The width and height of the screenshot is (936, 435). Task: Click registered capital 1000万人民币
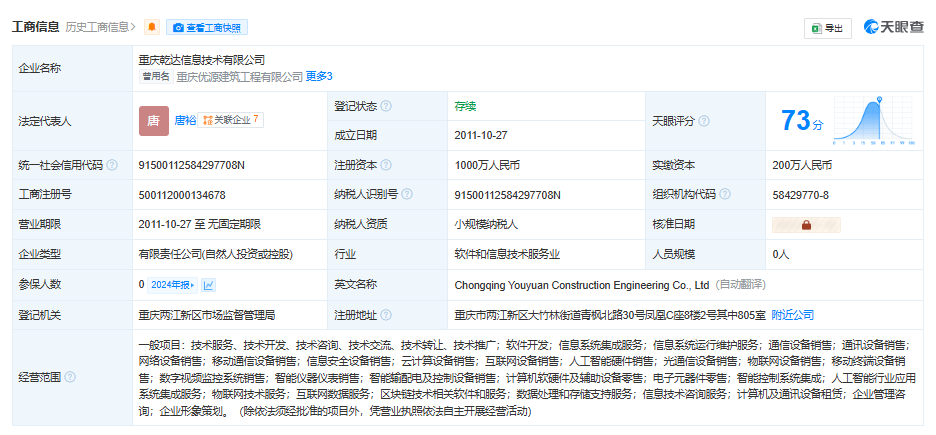pyautogui.click(x=487, y=165)
